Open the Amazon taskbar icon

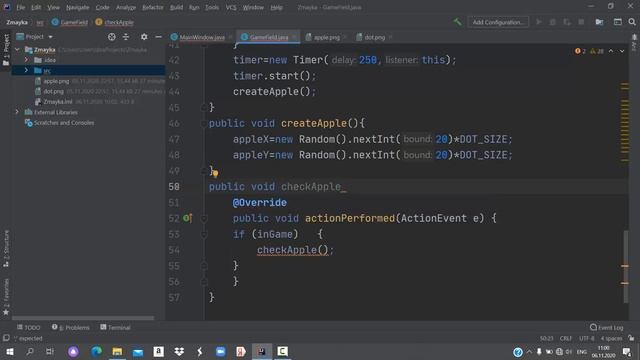(x=158, y=351)
